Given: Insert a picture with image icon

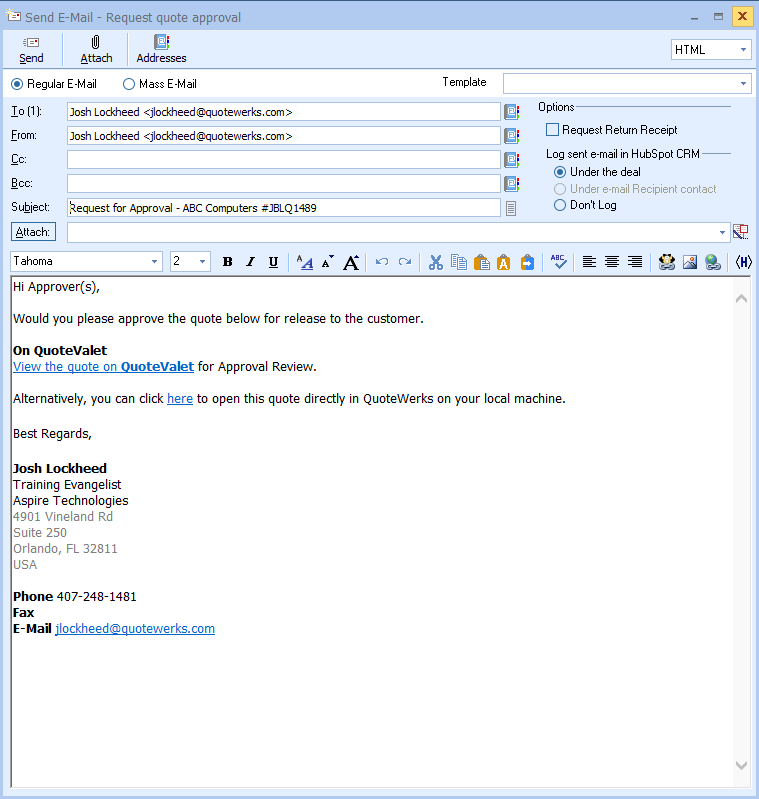Looking at the screenshot, I should [690, 262].
